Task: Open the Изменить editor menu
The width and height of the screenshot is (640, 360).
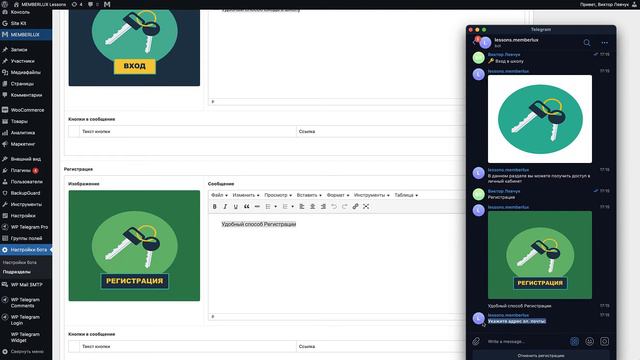Action: 246,195
